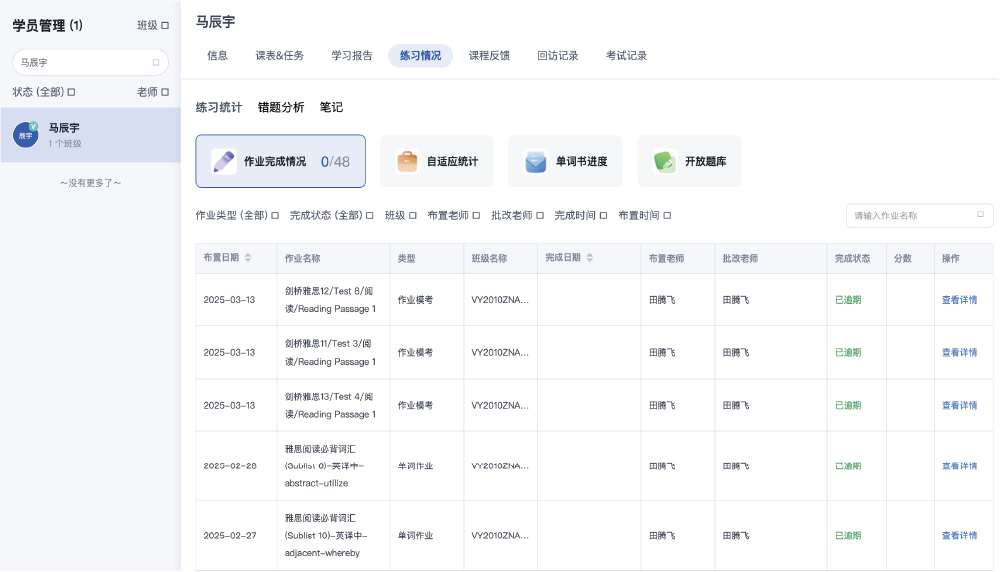Click 查看详情 for Sublist 10 vocabulary row
Screen dimensions: 1000x572
tap(959, 535)
